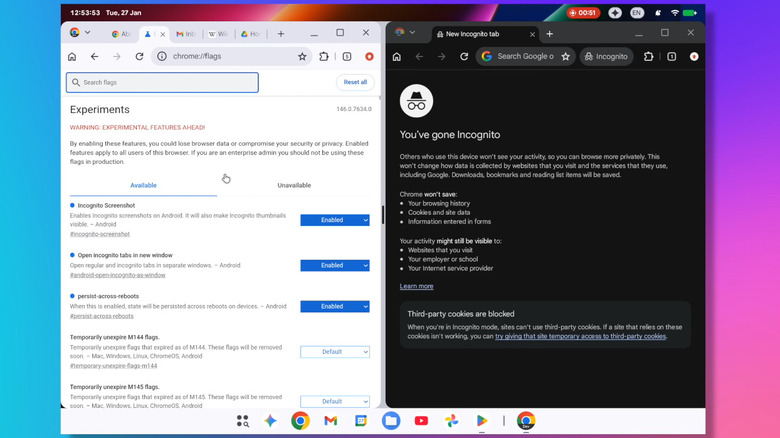
Task: Open M144 flags Default dropdown
Action: (335, 352)
